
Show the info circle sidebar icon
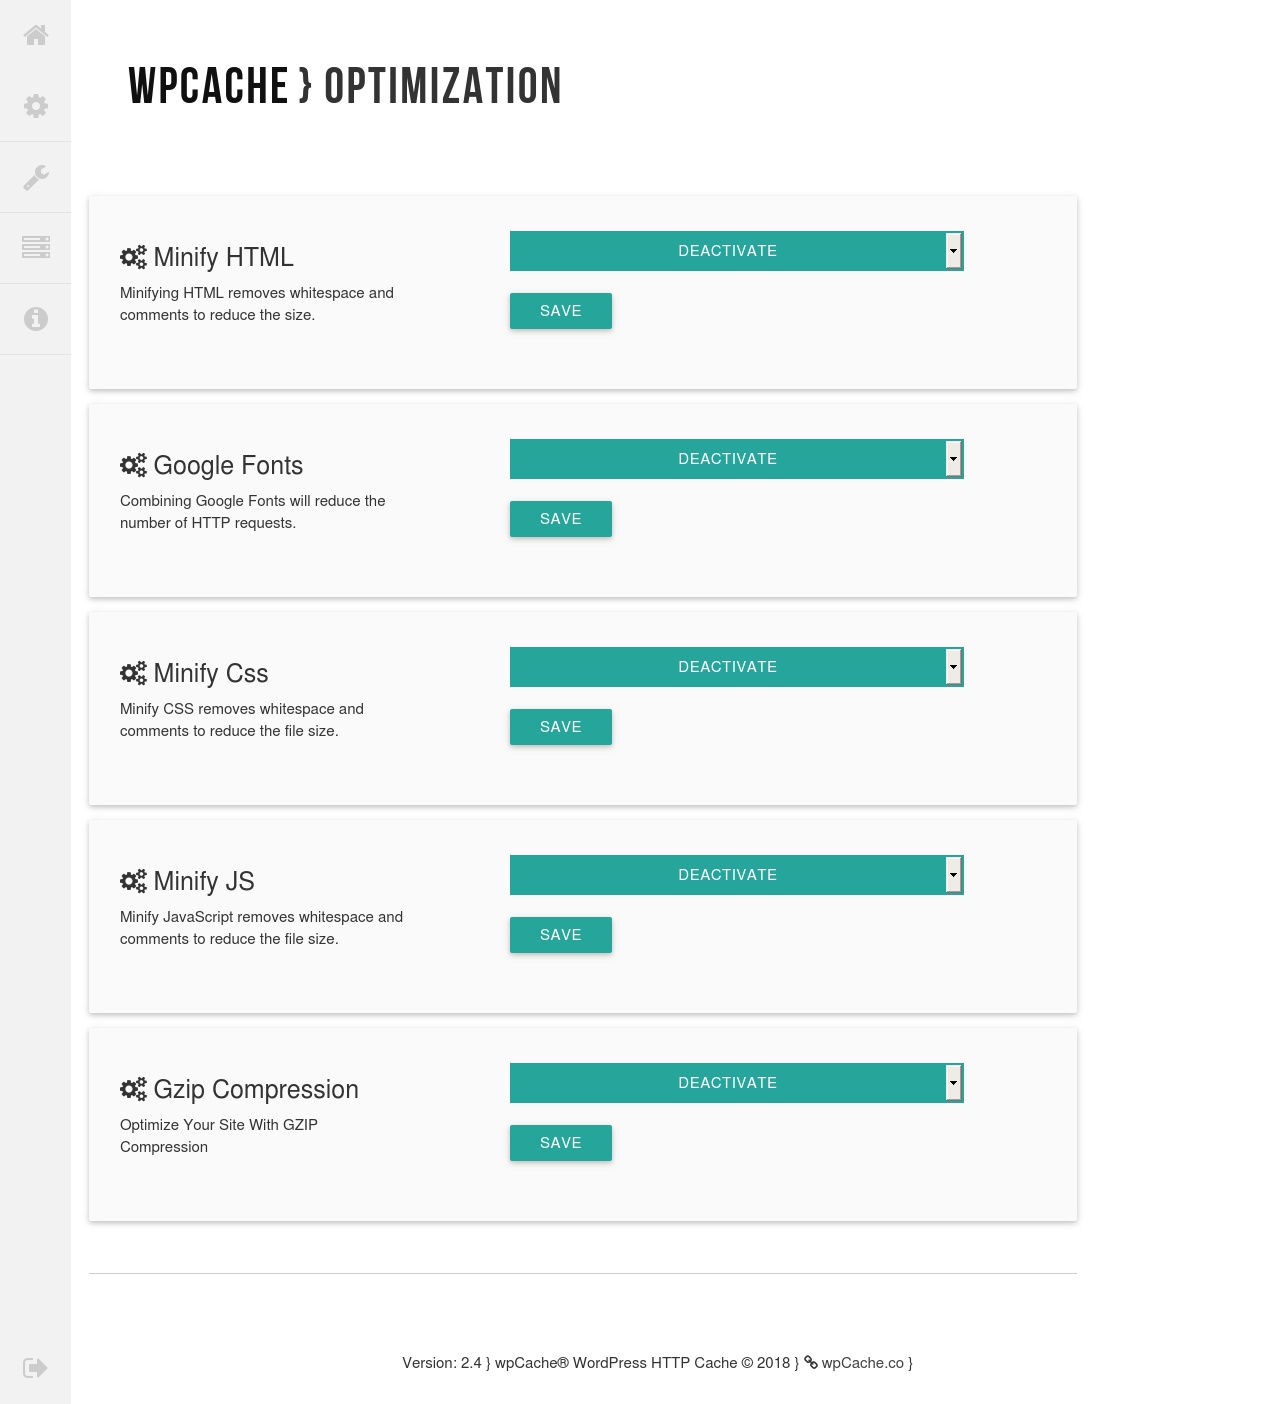tap(36, 318)
